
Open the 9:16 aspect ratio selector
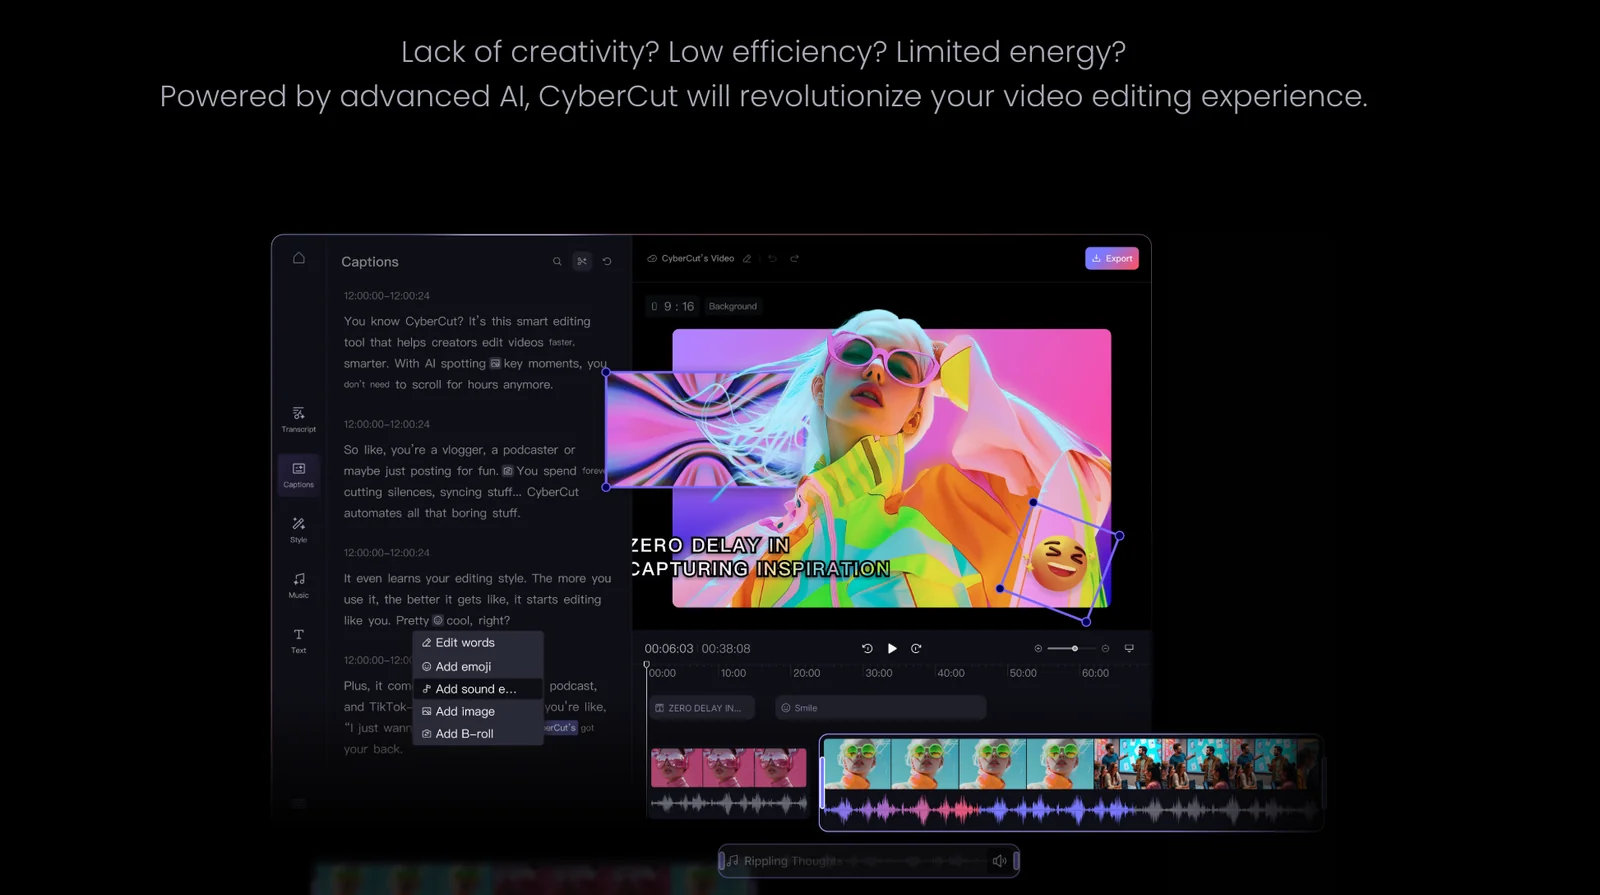[673, 307]
